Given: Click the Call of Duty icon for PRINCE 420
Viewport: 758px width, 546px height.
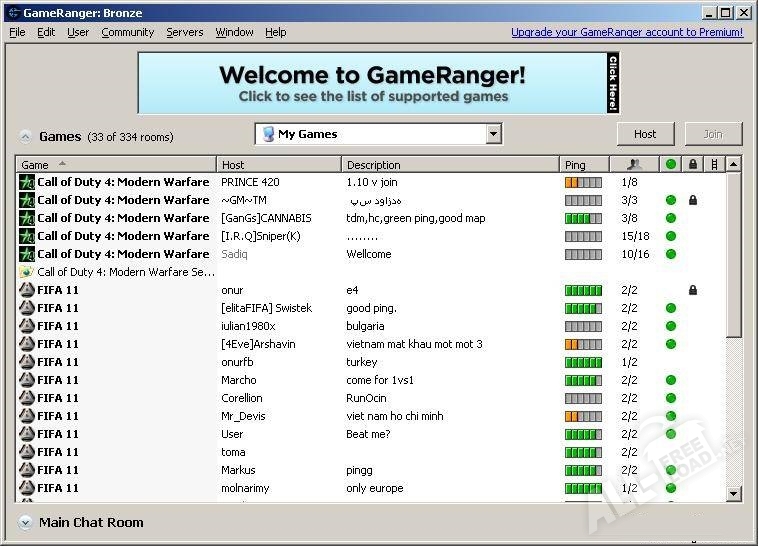Looking at the screenshot, I should coord(27,182).
